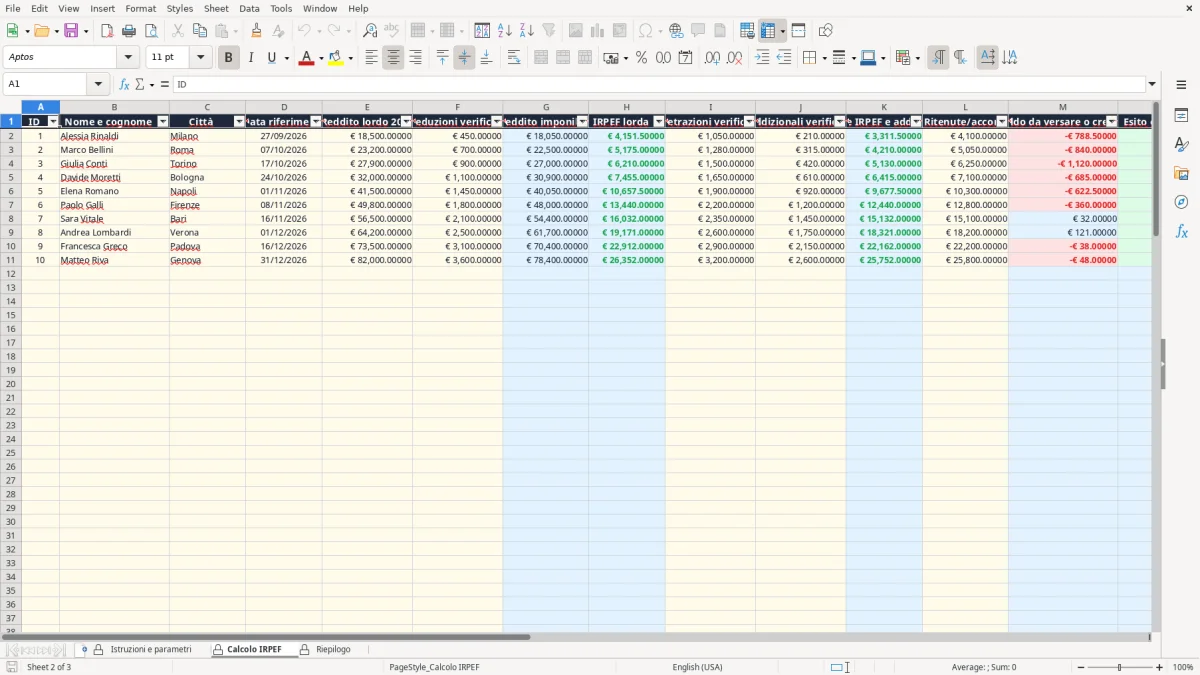
Task: Click the Sort dialog icon
Action: 482,31
